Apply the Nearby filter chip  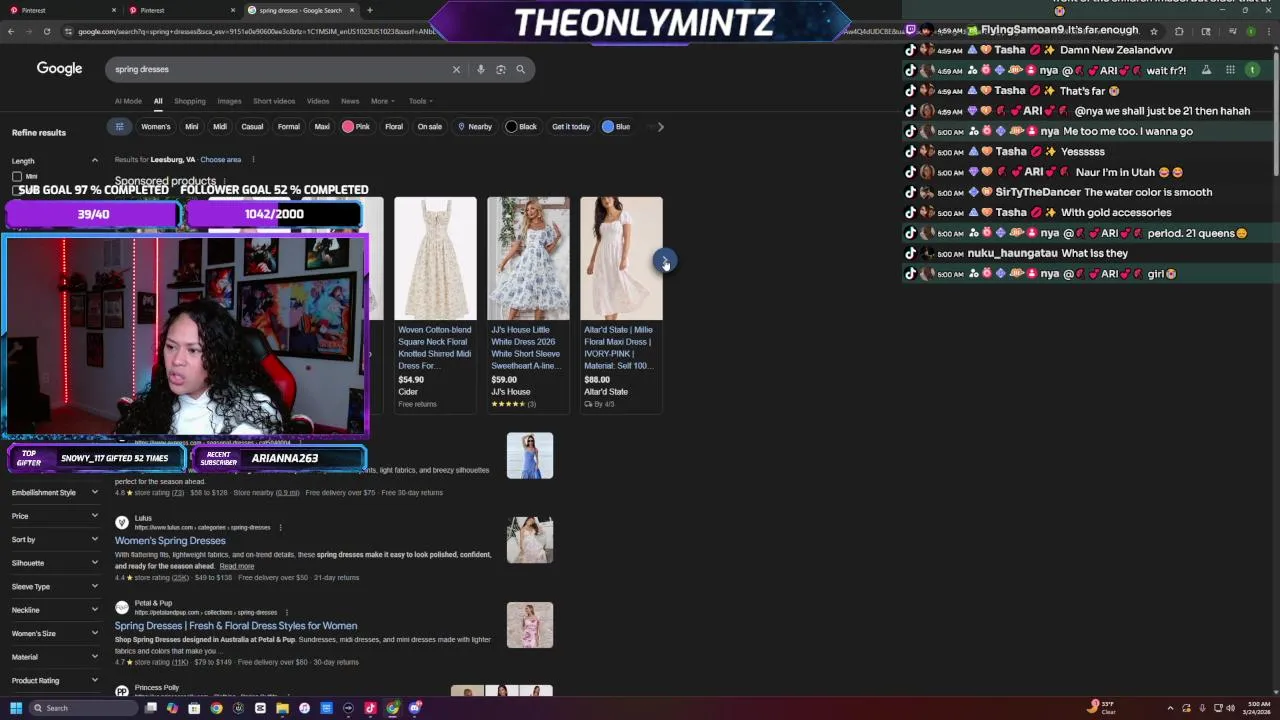[x=475, y=127]
